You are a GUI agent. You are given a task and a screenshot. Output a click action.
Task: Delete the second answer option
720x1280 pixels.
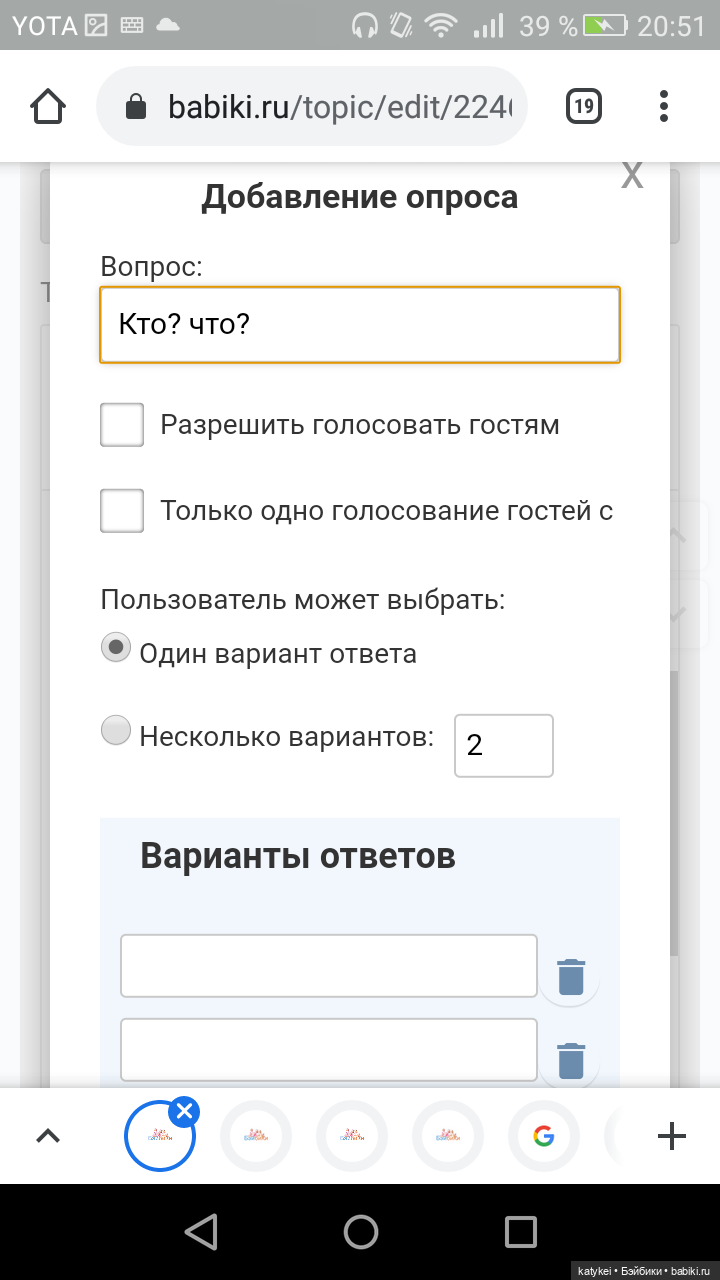(x=570, y=1060)
